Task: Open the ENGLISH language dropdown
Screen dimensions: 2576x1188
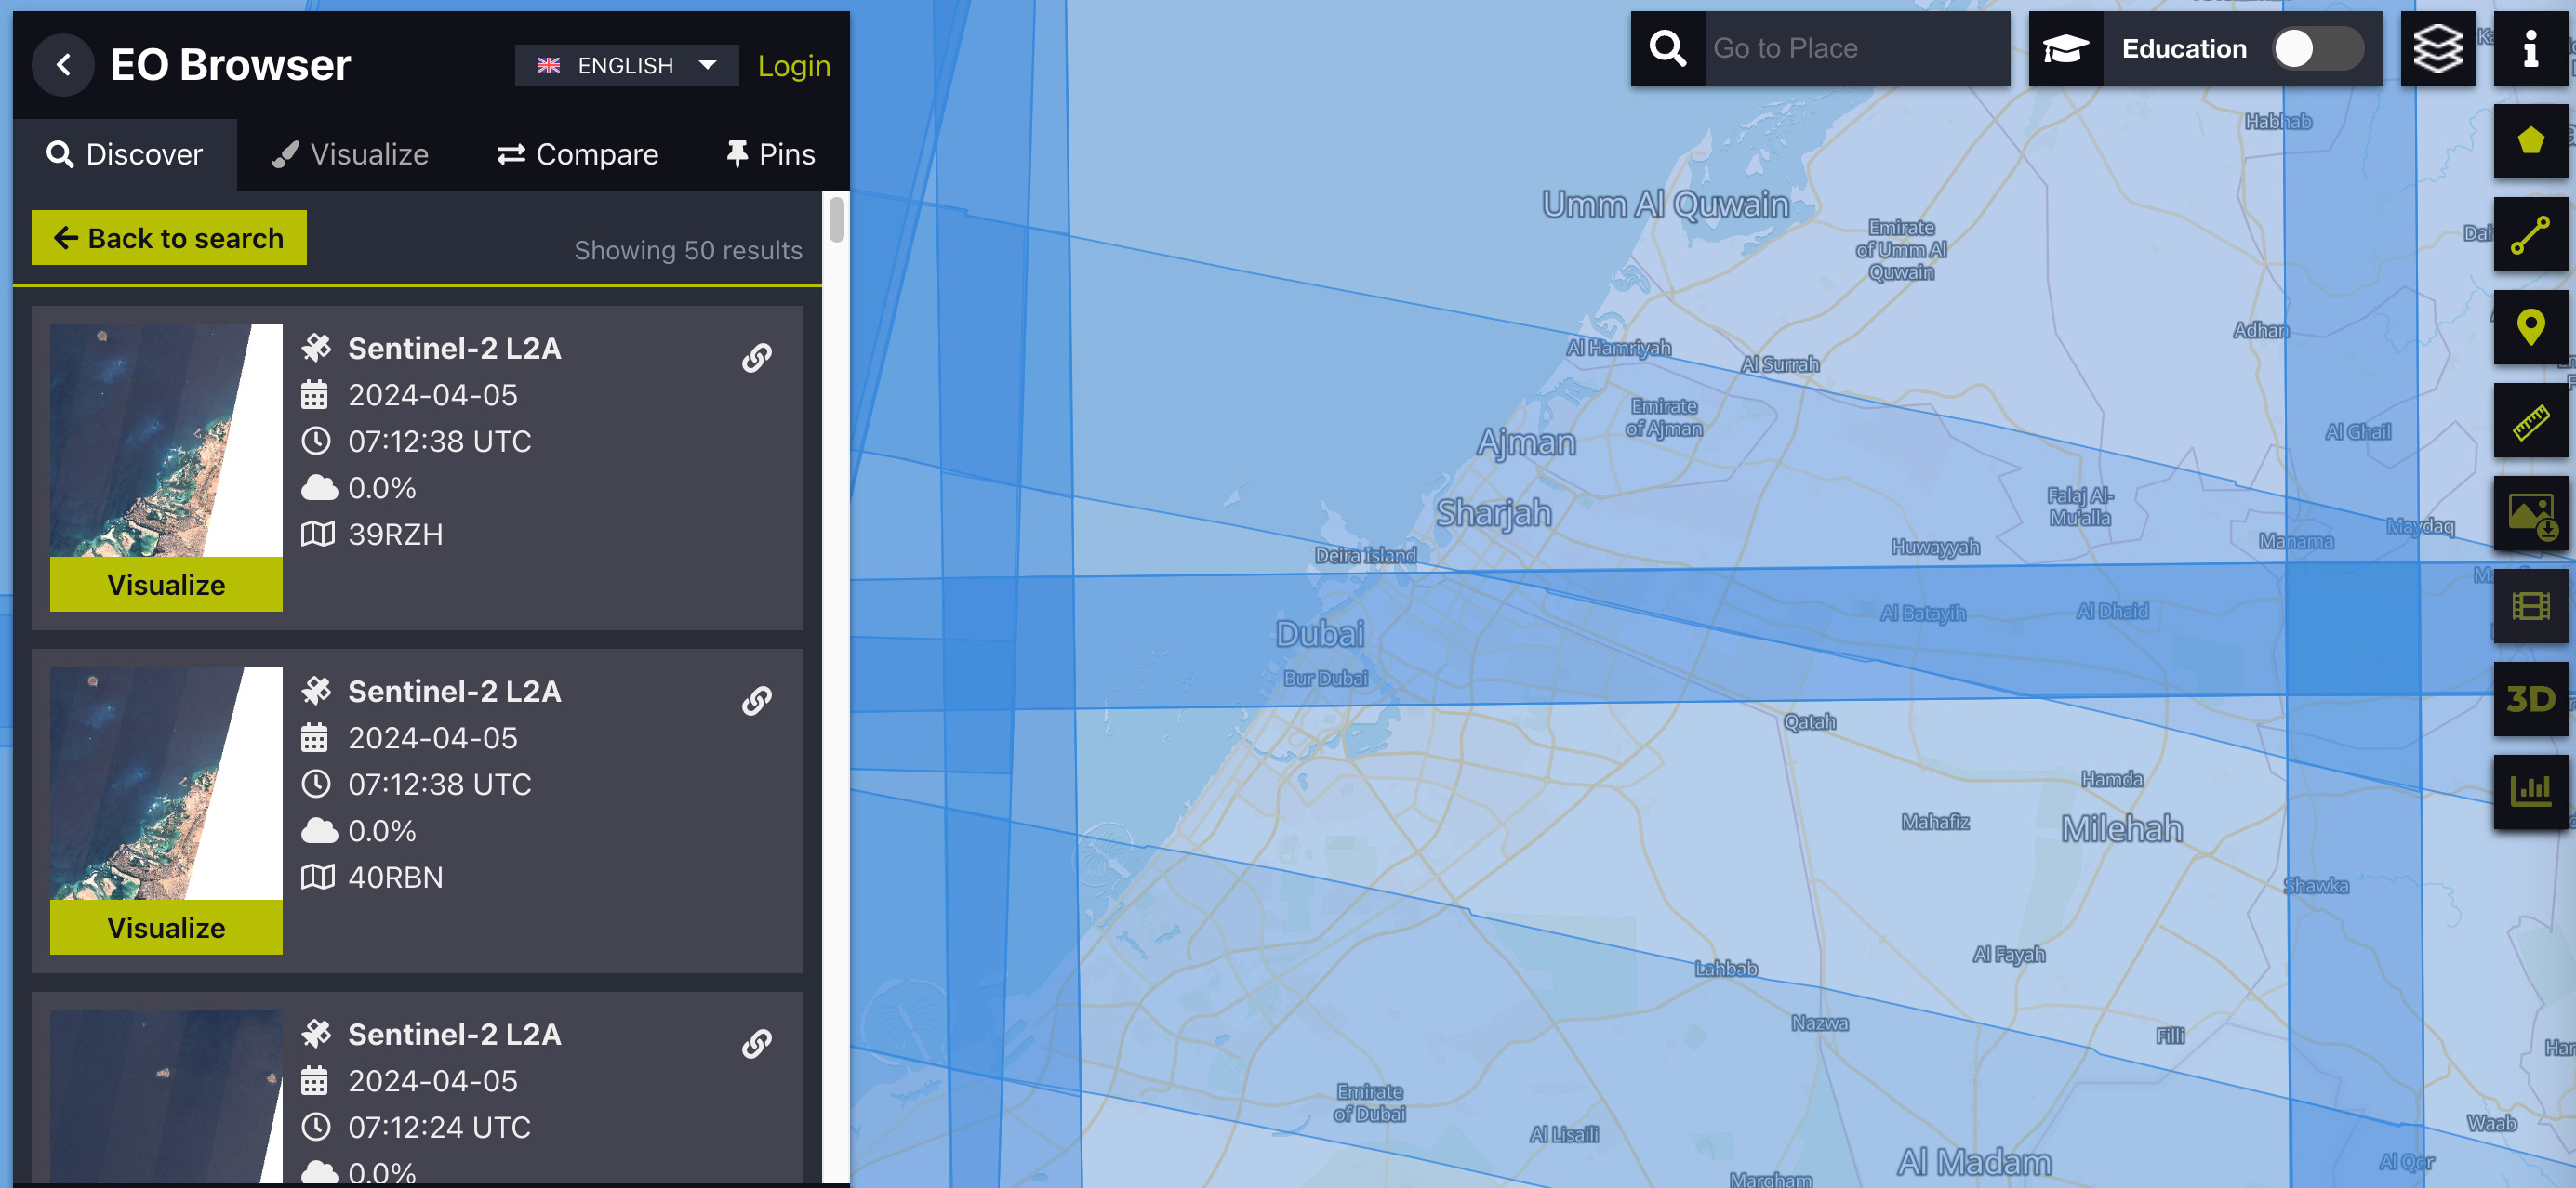Action: point(626,65)
